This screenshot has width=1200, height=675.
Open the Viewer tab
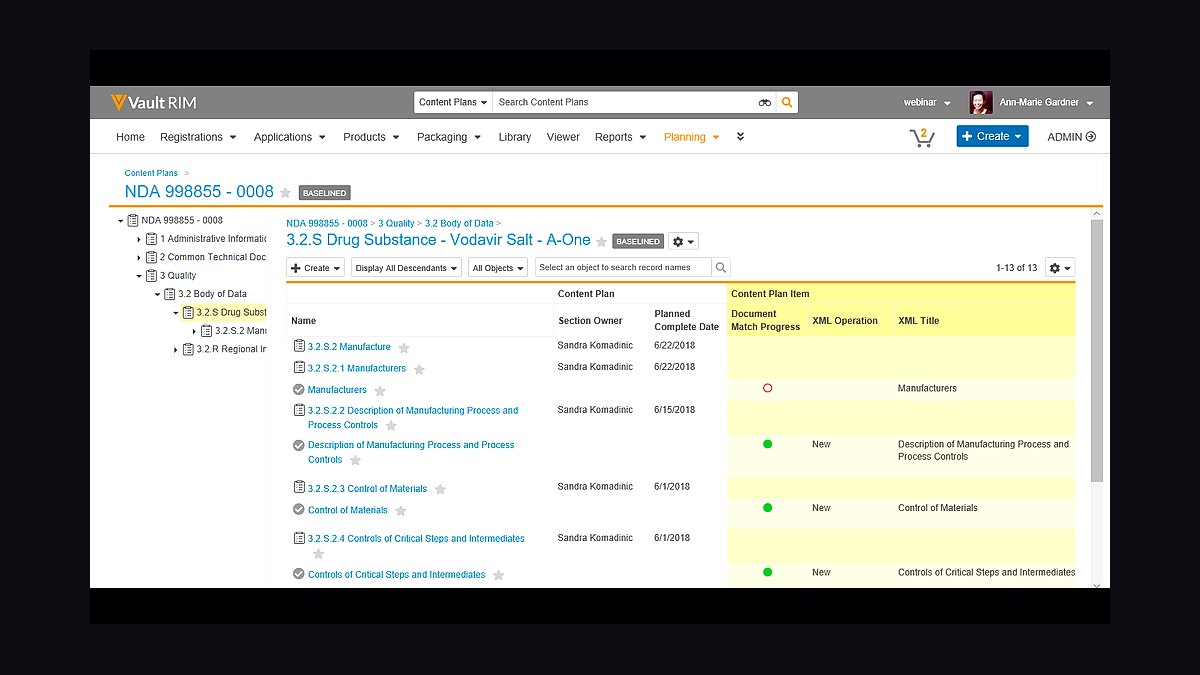563,137
